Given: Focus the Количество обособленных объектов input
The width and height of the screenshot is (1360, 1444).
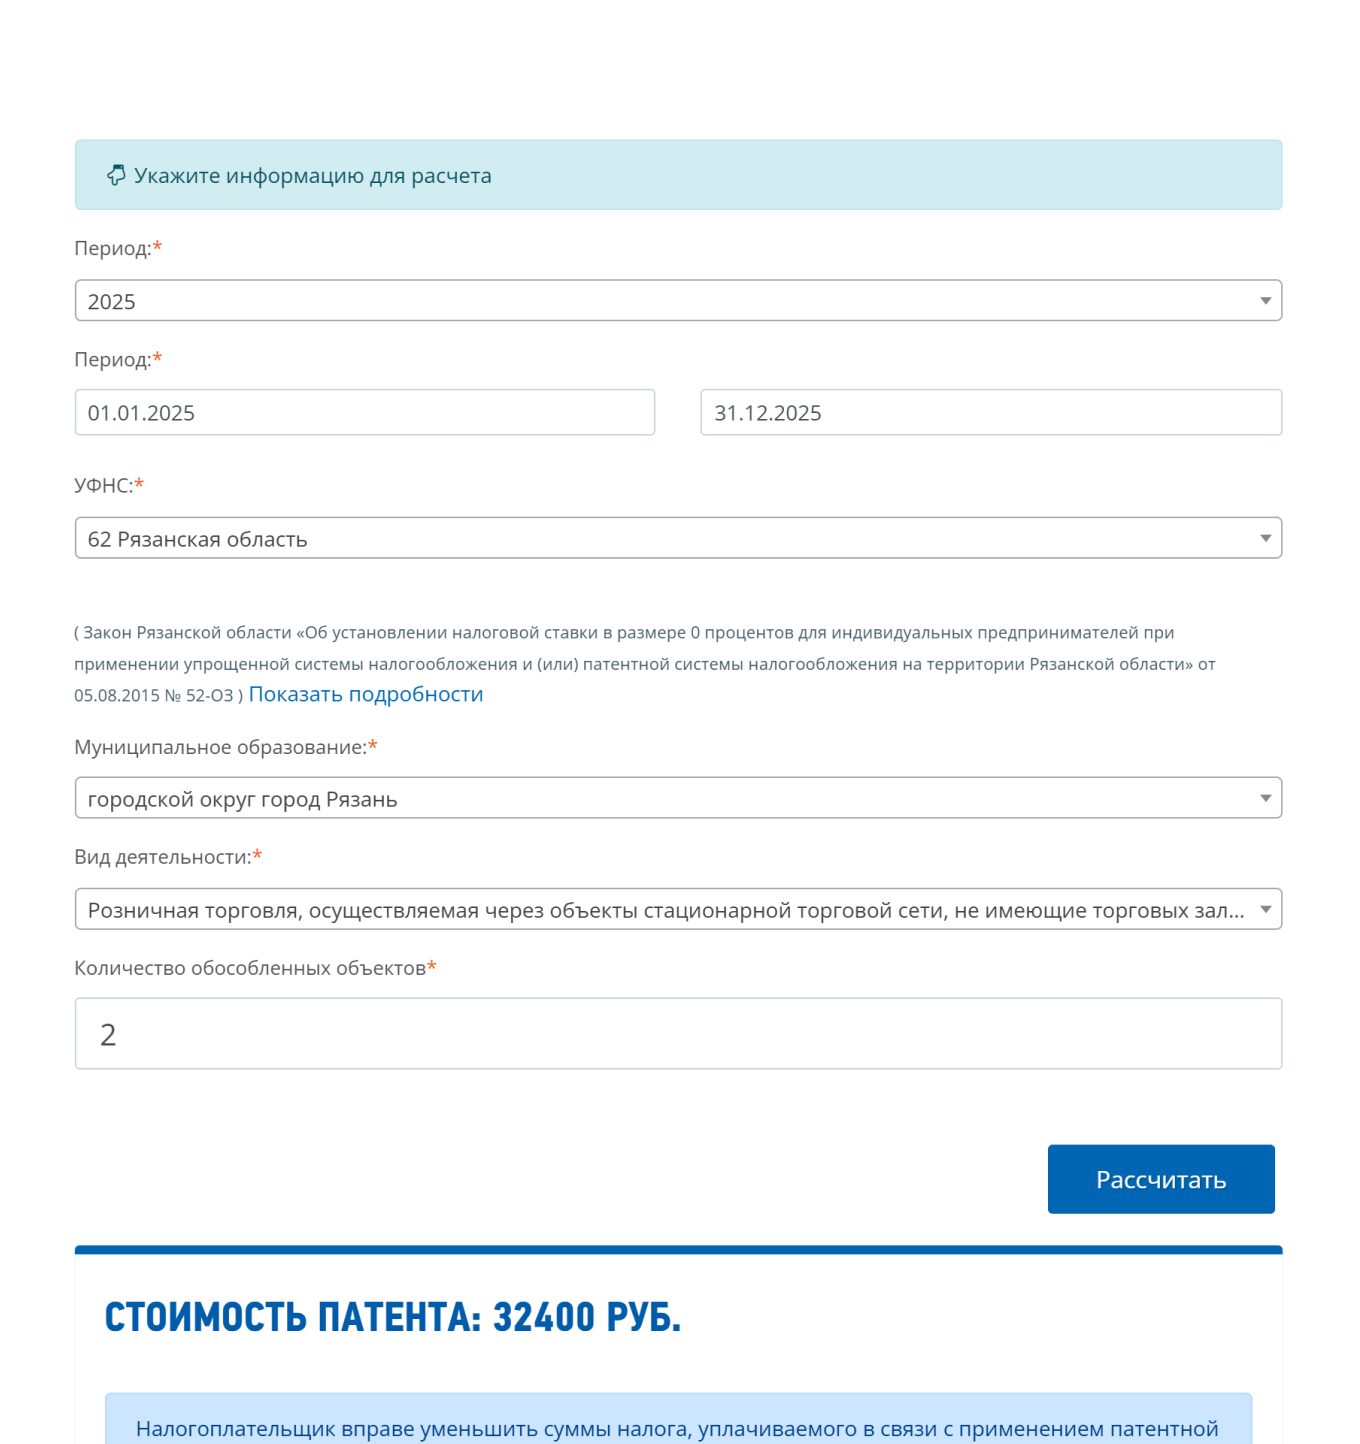Looking at the screenshot, I should (678, 1034).
